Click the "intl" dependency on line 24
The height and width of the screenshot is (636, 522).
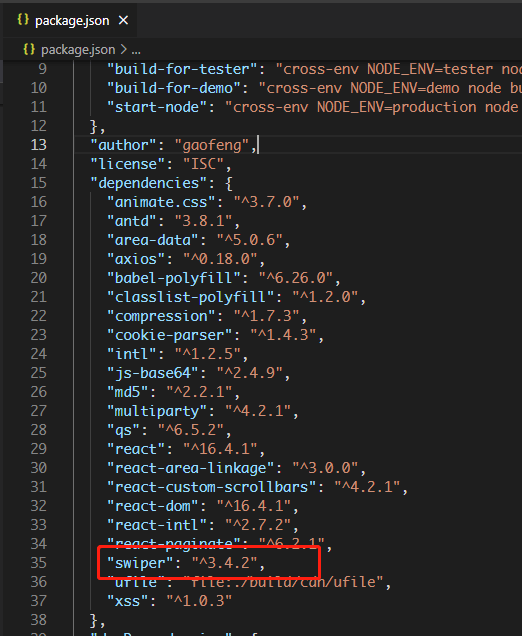132,354
